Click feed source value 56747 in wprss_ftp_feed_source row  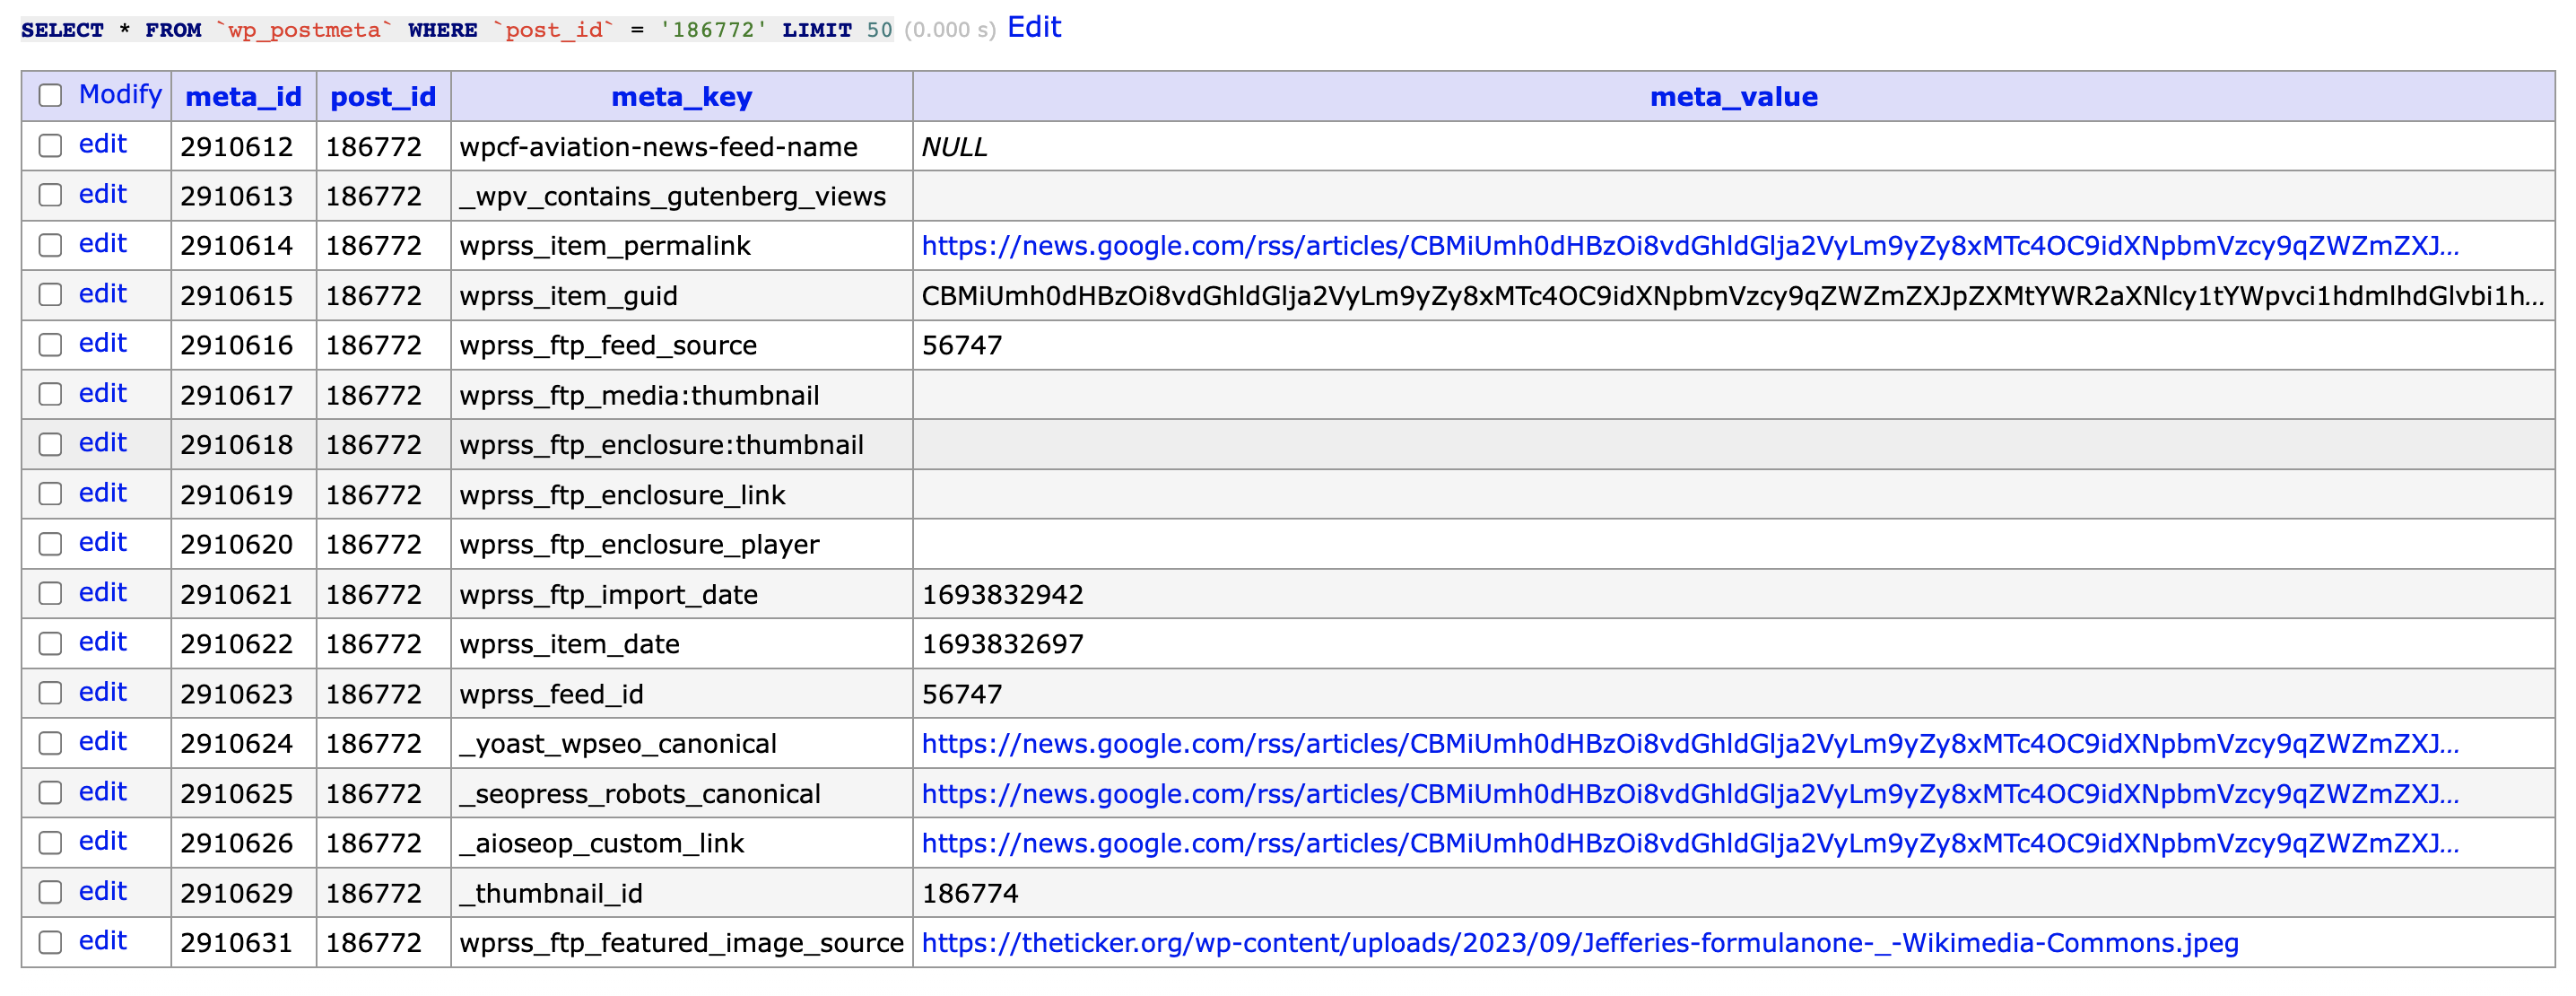pos(961,346)
